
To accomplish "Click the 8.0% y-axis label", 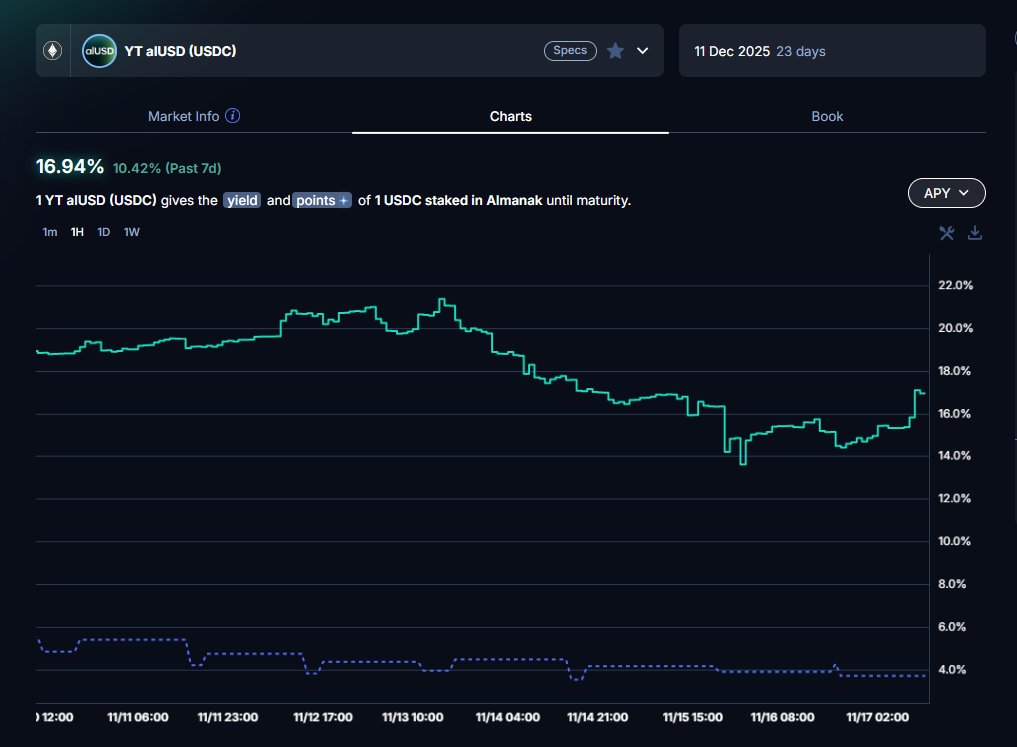I will [x=951, y=584].
